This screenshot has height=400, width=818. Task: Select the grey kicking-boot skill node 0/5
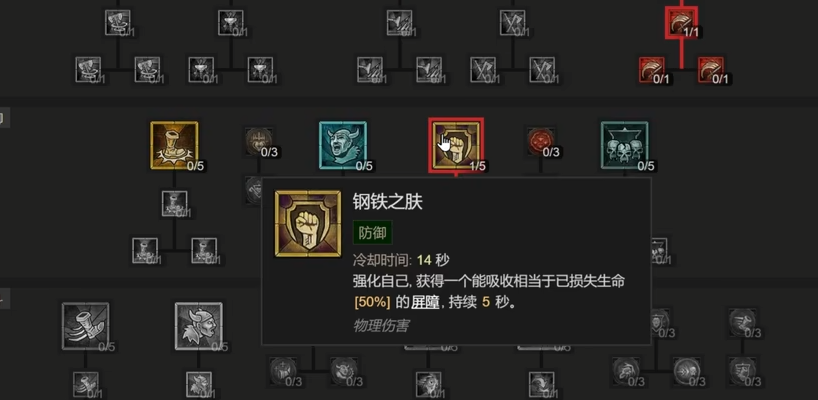pos(86,326)
